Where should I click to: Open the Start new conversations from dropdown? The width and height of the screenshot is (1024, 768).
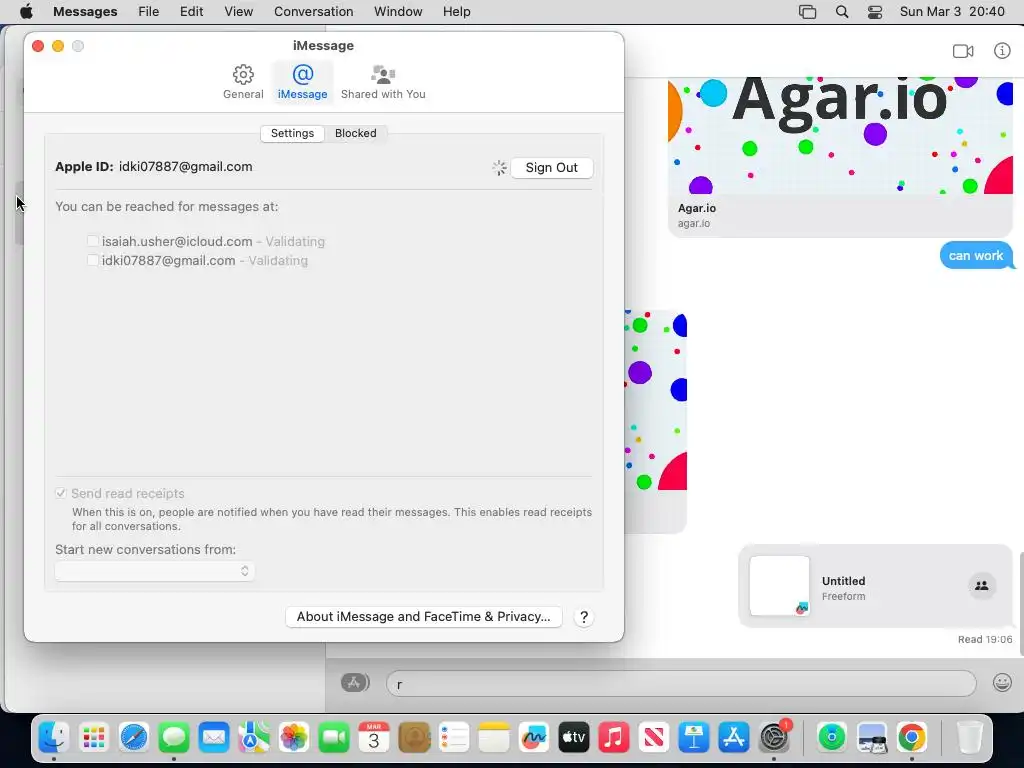[155, 571]
